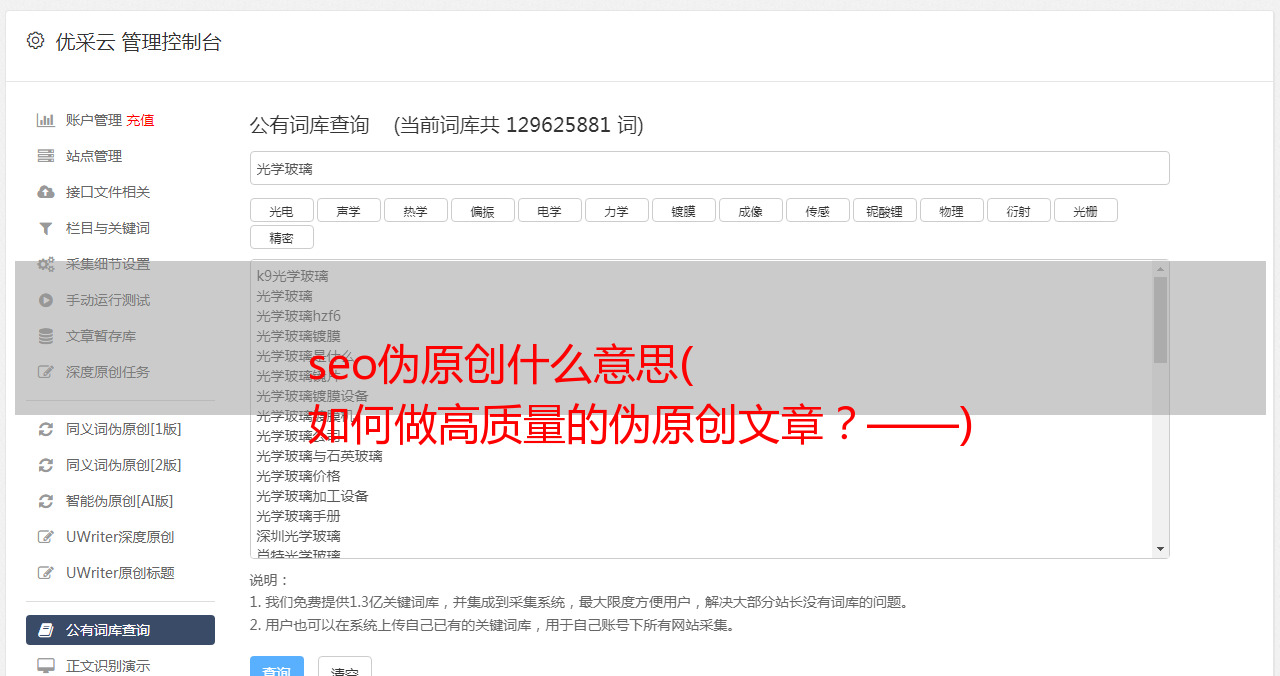The height and width of the screenshot is (676, 1280).
Task: Click the 智能伪原创[AI版] refresh icon
Action: [46, 501]
